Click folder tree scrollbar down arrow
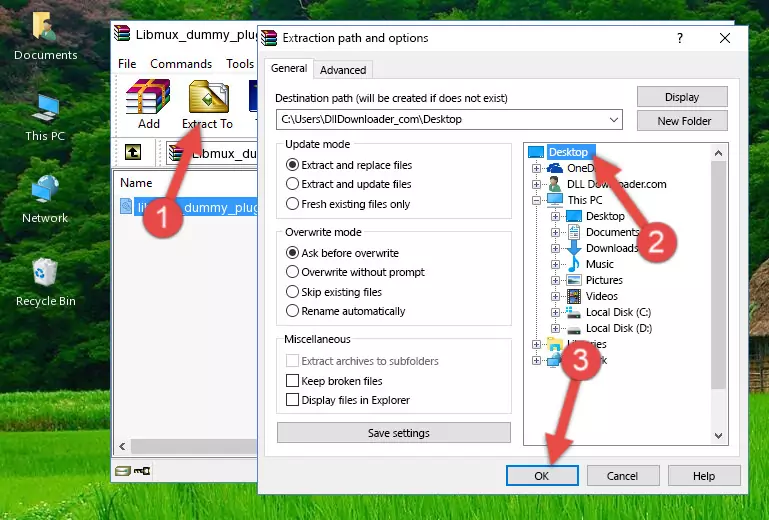The height and width of the screenshot is (520, 769). (718, 436)
